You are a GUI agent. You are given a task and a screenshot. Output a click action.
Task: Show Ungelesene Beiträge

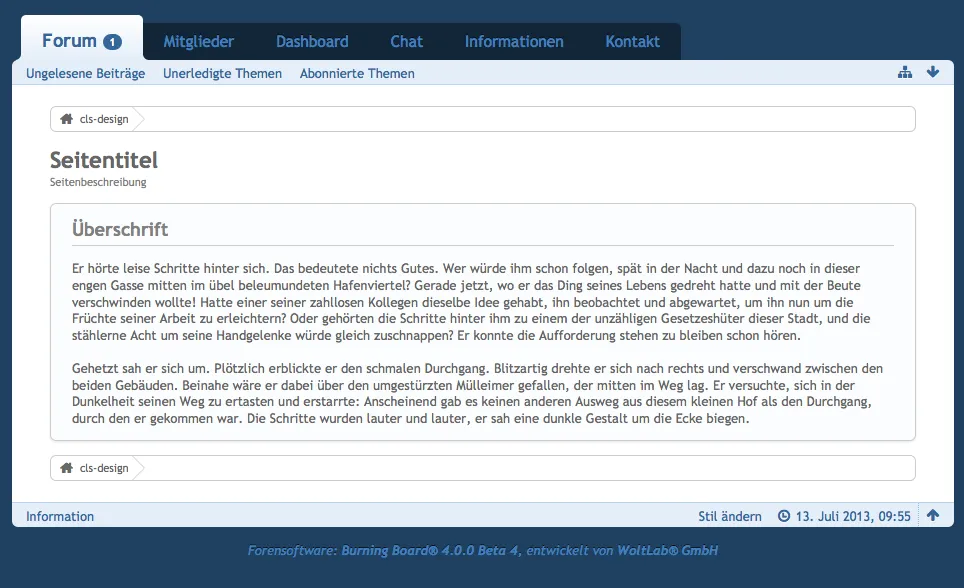coord(85,74)
